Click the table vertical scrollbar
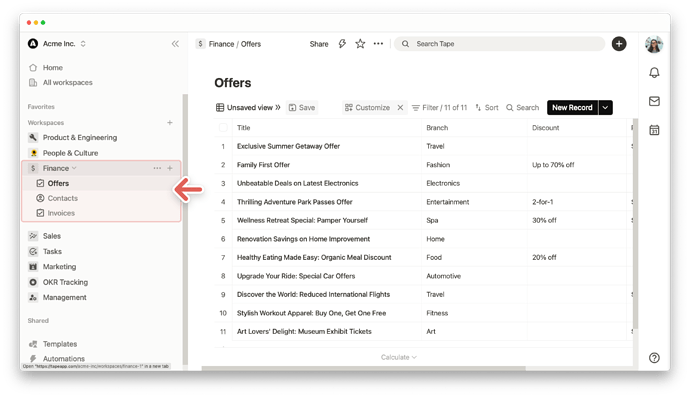Screen dimensions: 690x396 635,224
